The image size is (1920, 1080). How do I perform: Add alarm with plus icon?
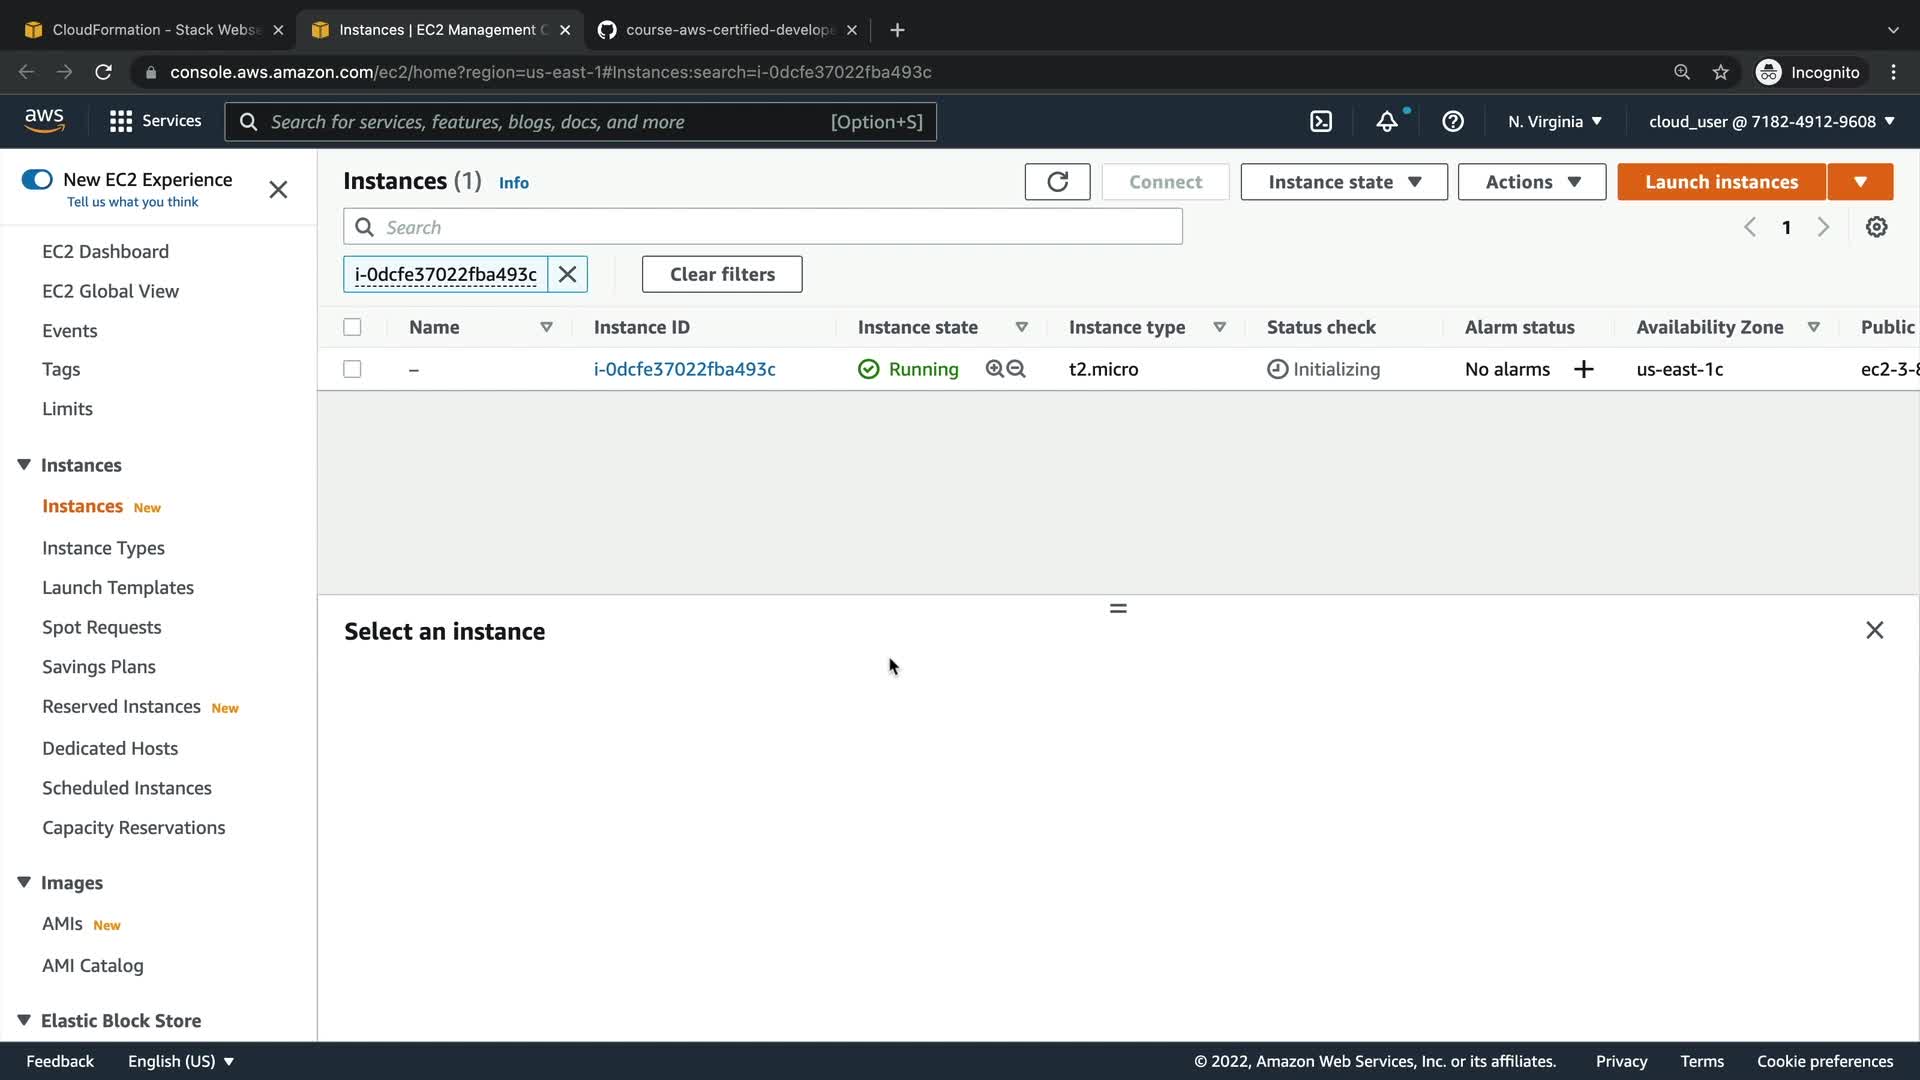click(x=1584, y=369)
